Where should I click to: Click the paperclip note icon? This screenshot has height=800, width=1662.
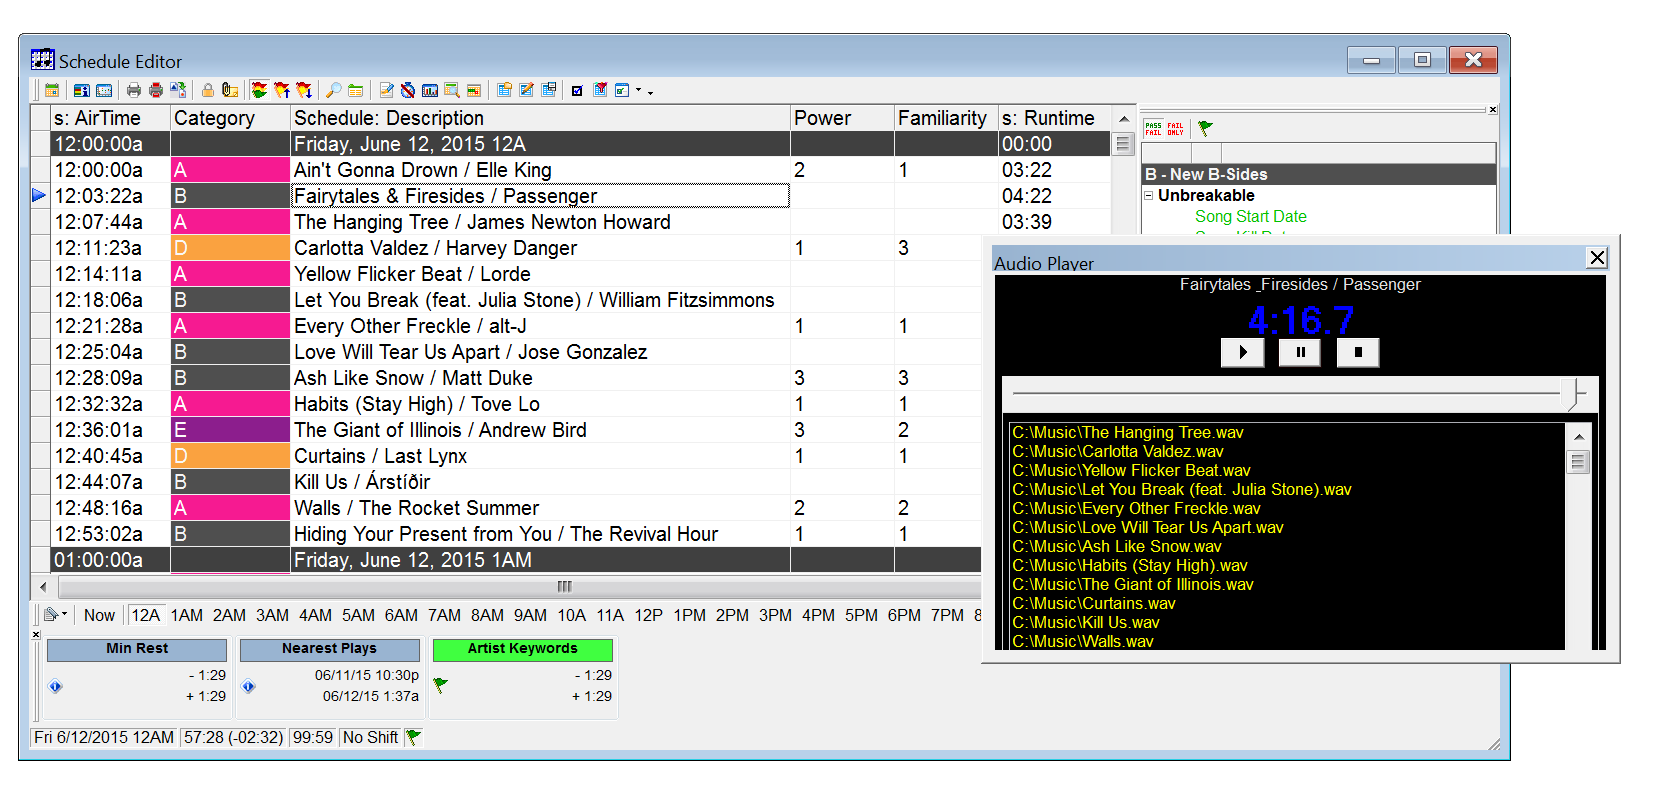230,91
